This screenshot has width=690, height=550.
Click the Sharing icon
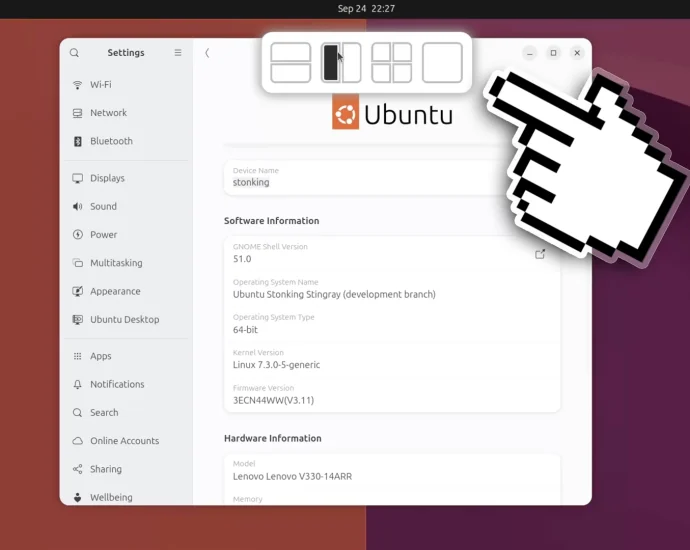[77, 469]
